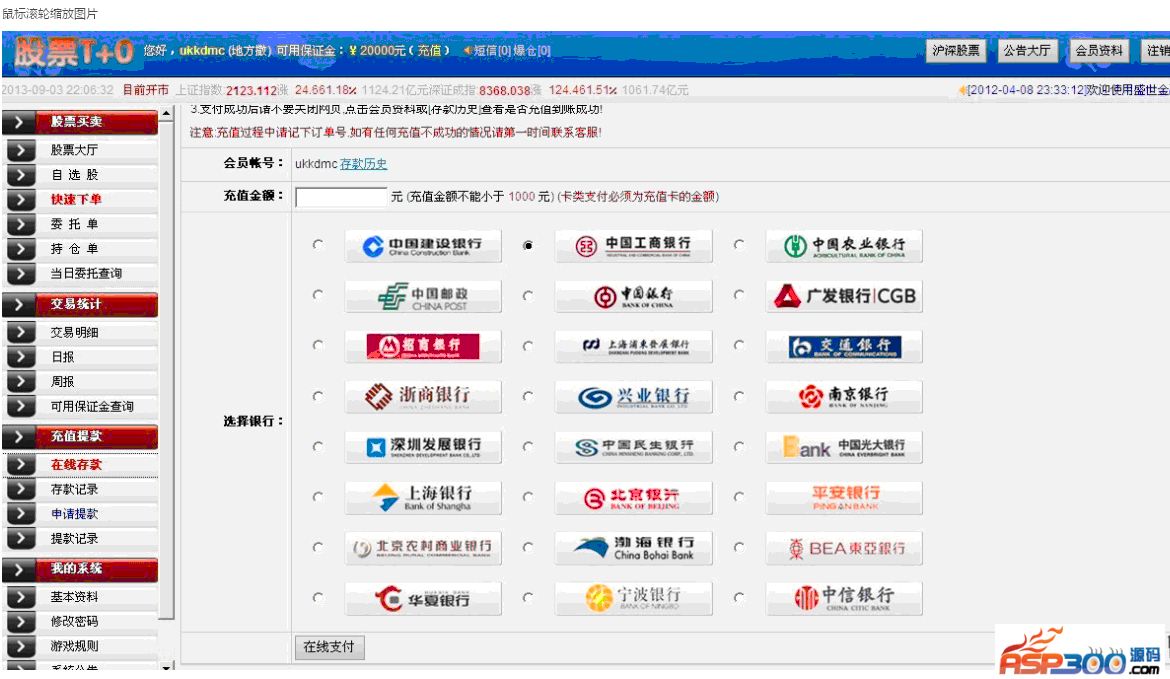The width and height of the screenshot is (1170, 679).
Task: Open the 公告大厅 top tab
Action: pos(1027,51)
